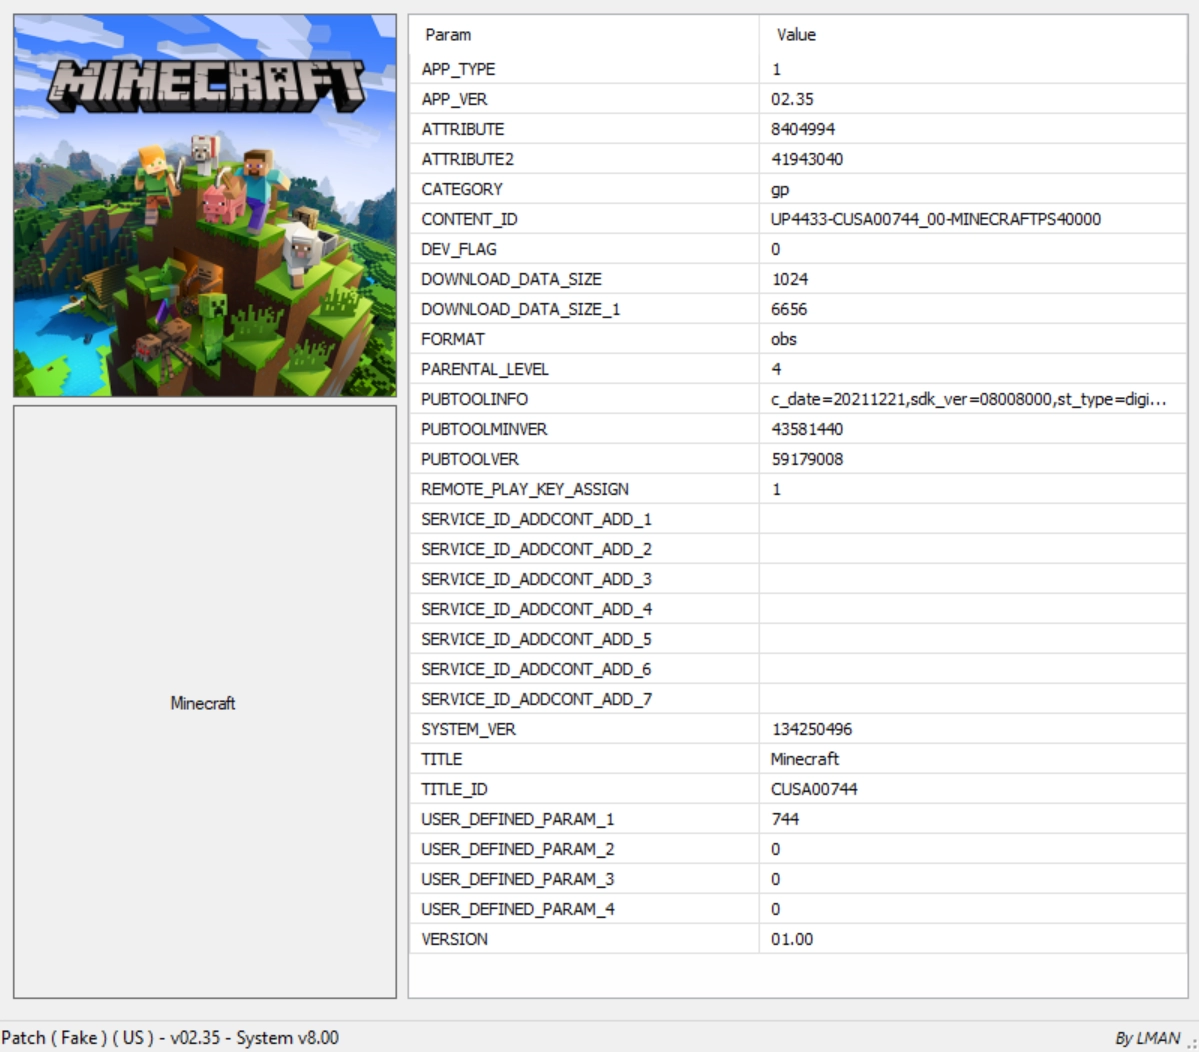Click the status bar patch version text
Viewport: 1199px width, 1052px height.
(x=170, y=1037)
